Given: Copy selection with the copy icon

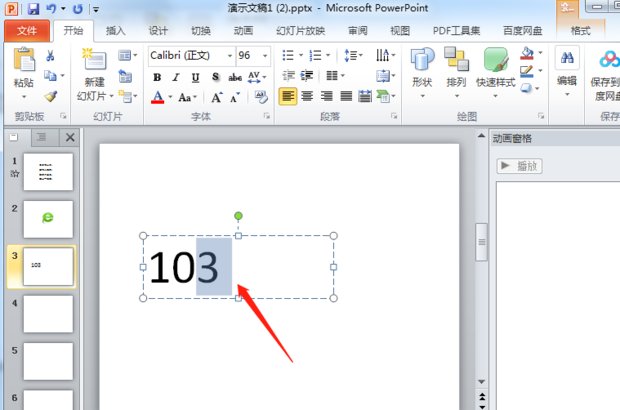Looking at the screenshot, I should click(x=50, y=75).
